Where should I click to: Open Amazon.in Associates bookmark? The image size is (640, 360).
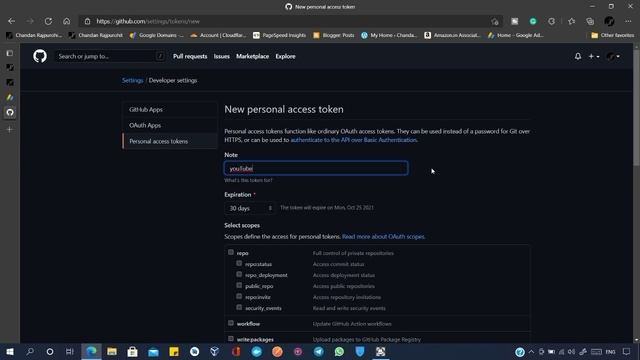pos(453,36)
